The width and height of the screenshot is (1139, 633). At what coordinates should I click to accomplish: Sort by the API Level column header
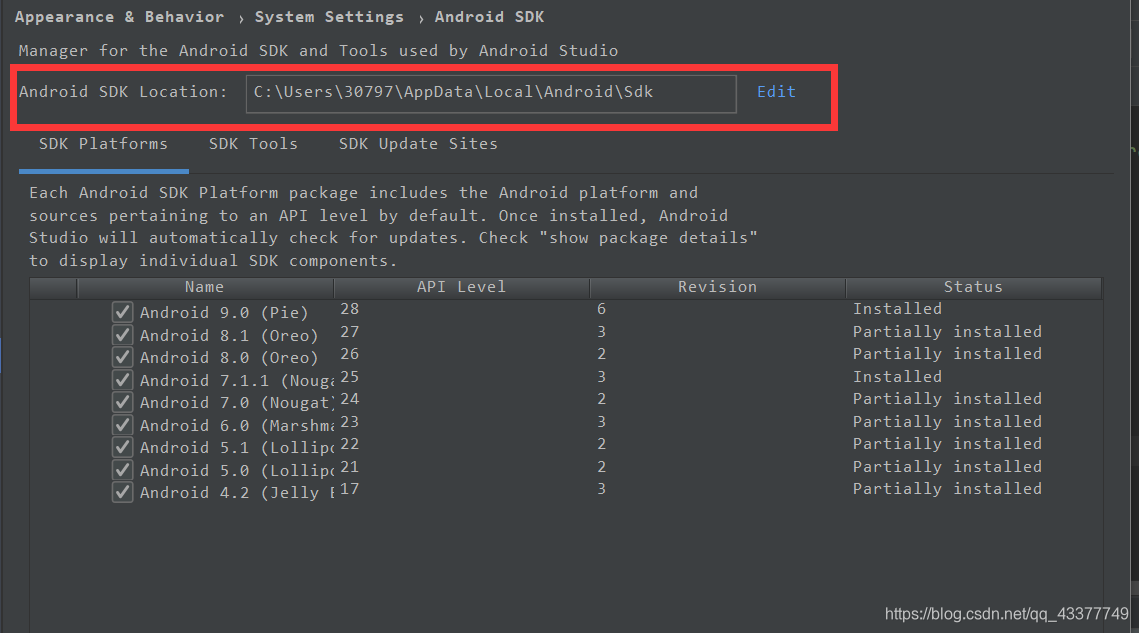[461, 287]
